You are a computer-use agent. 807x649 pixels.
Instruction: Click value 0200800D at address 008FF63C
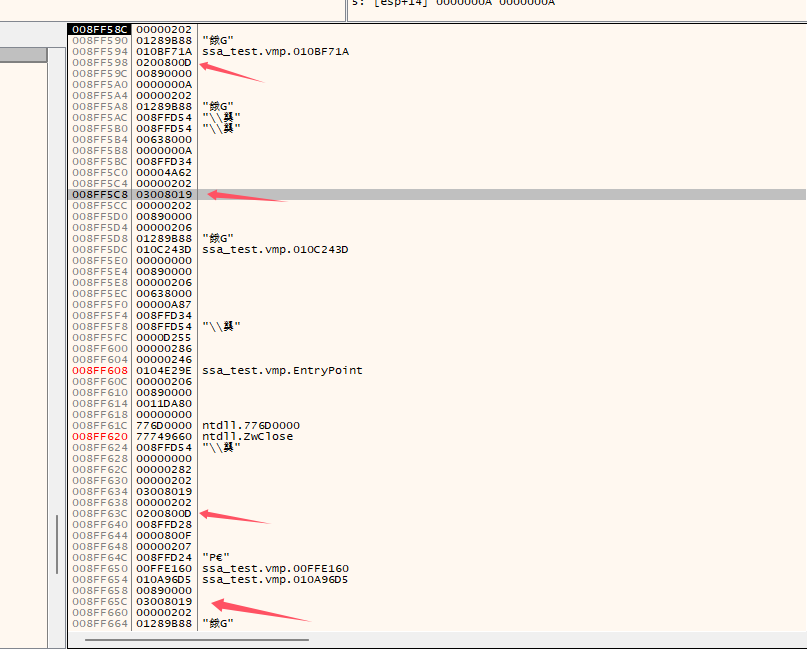coord(164,514)
